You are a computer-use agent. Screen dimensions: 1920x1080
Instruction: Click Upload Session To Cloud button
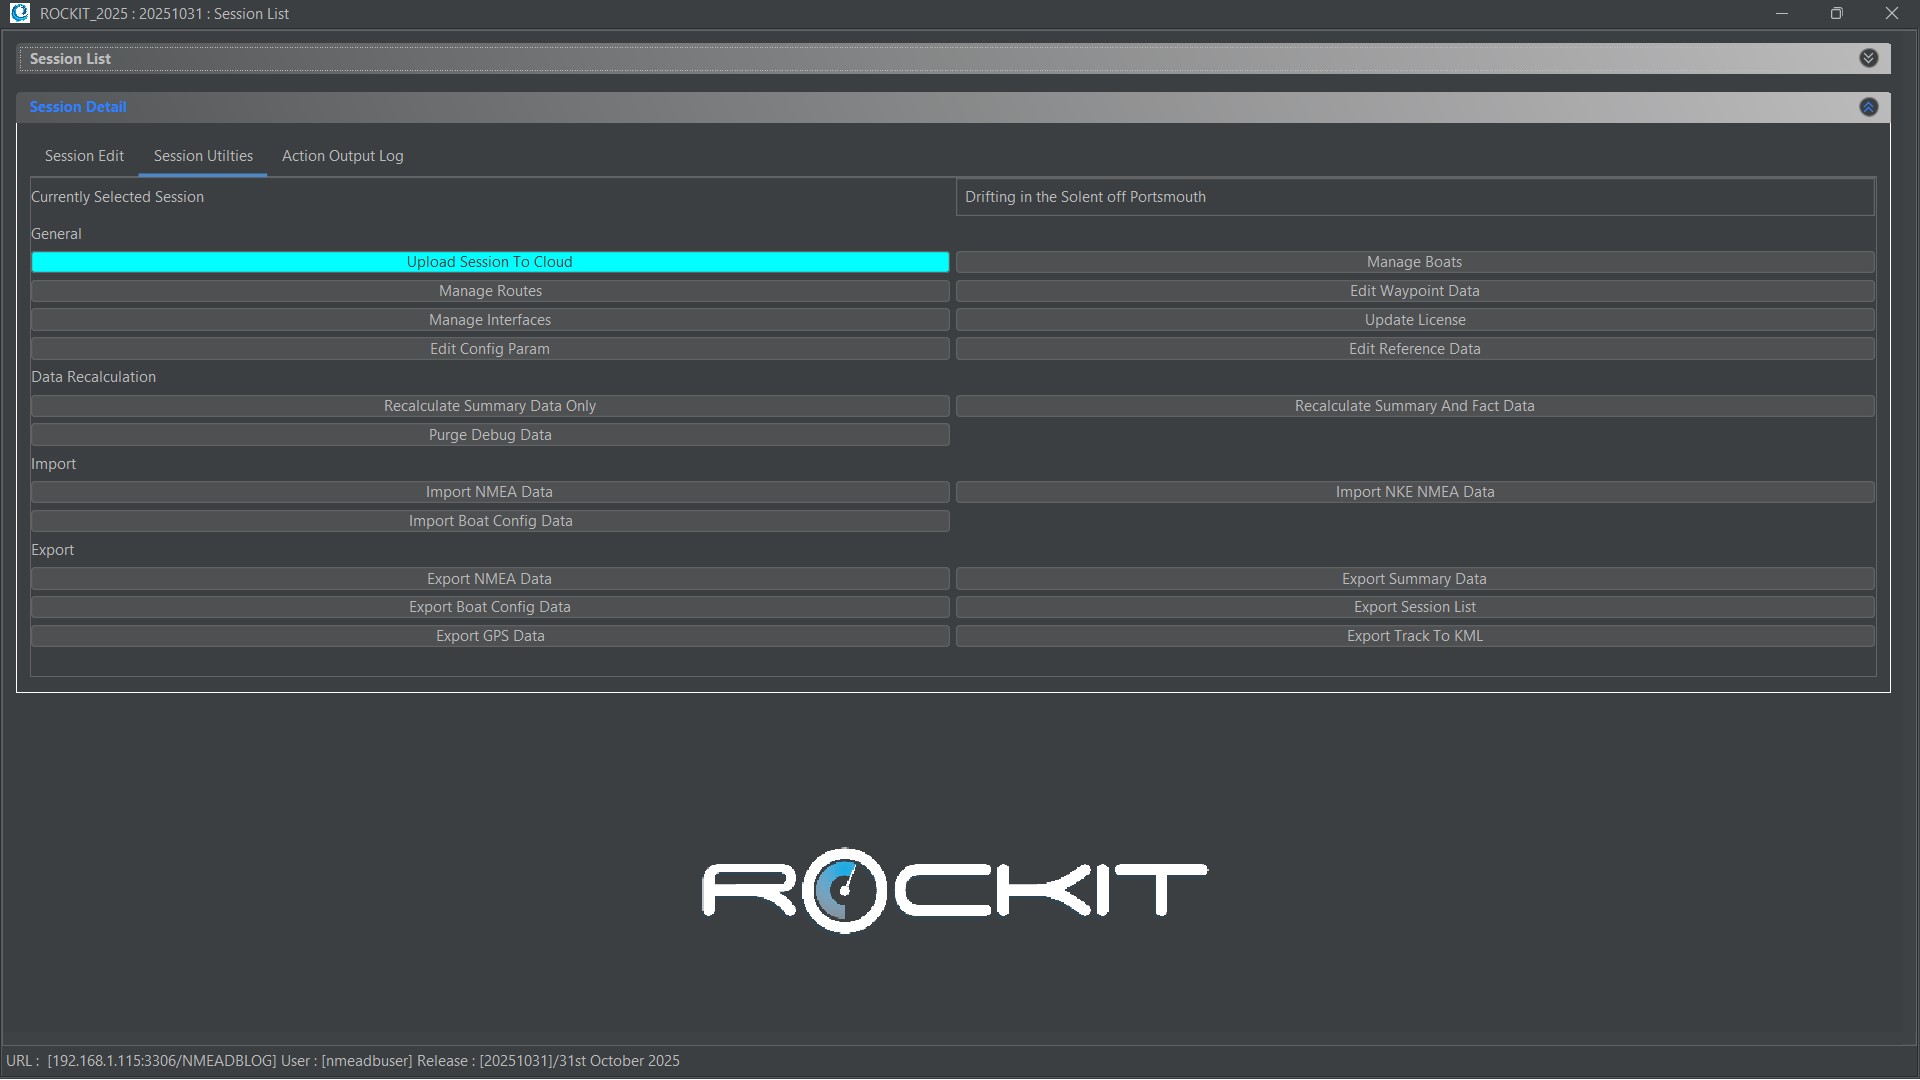(490, 262)
